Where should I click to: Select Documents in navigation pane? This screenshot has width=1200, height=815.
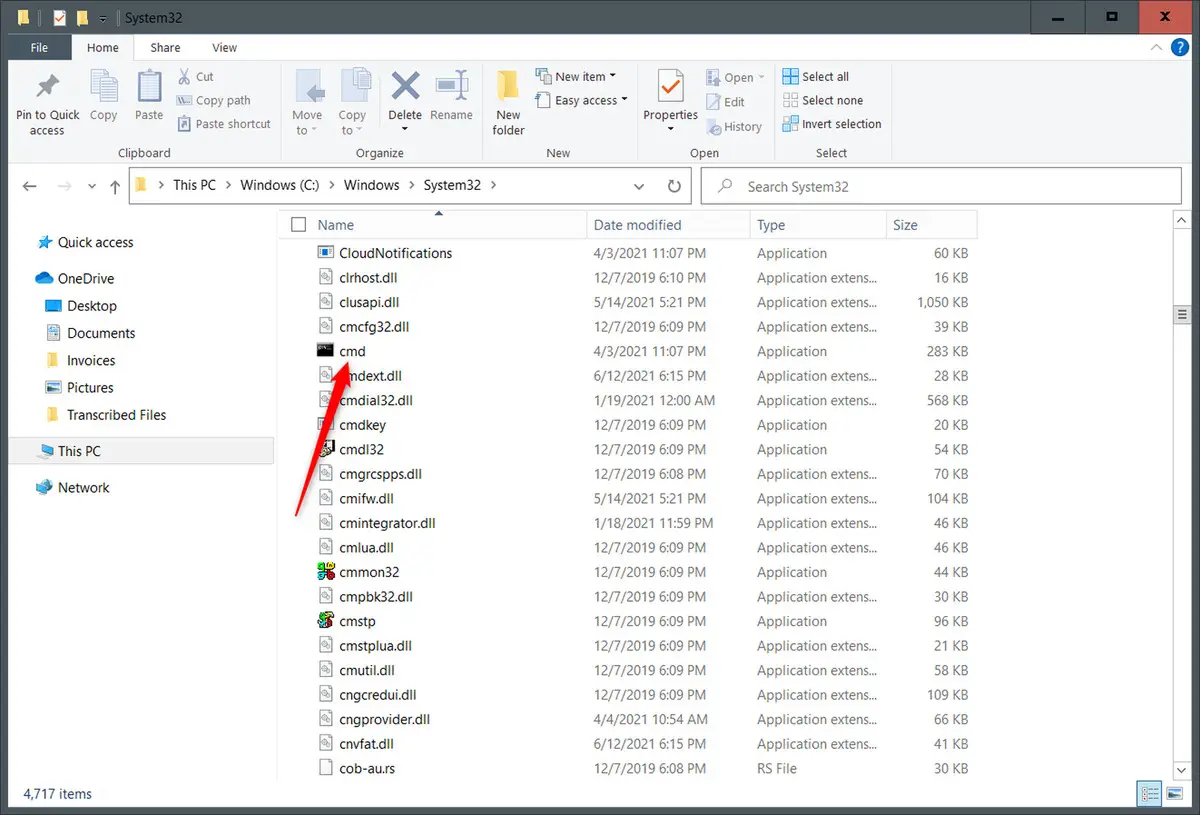tap(101, 333)
